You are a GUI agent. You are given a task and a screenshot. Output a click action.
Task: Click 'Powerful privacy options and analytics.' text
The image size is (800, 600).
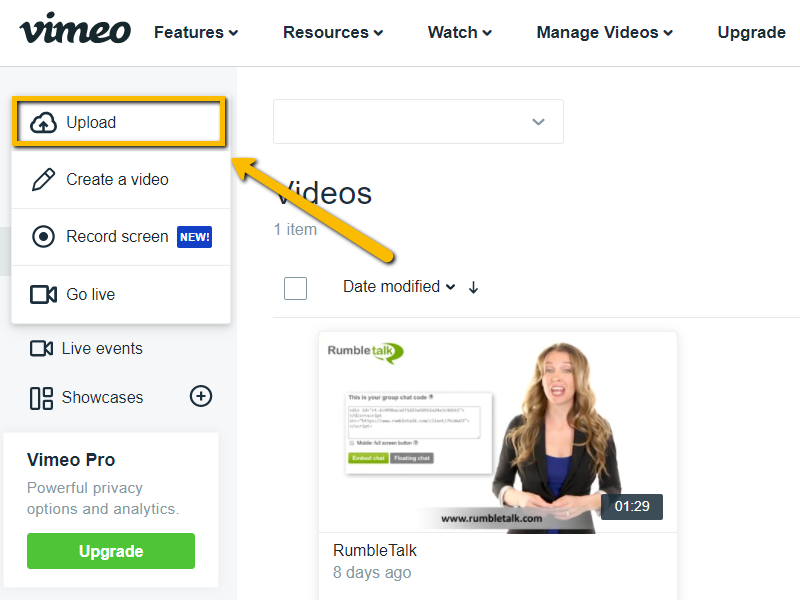pyautogui.click(x=103, y=498)
